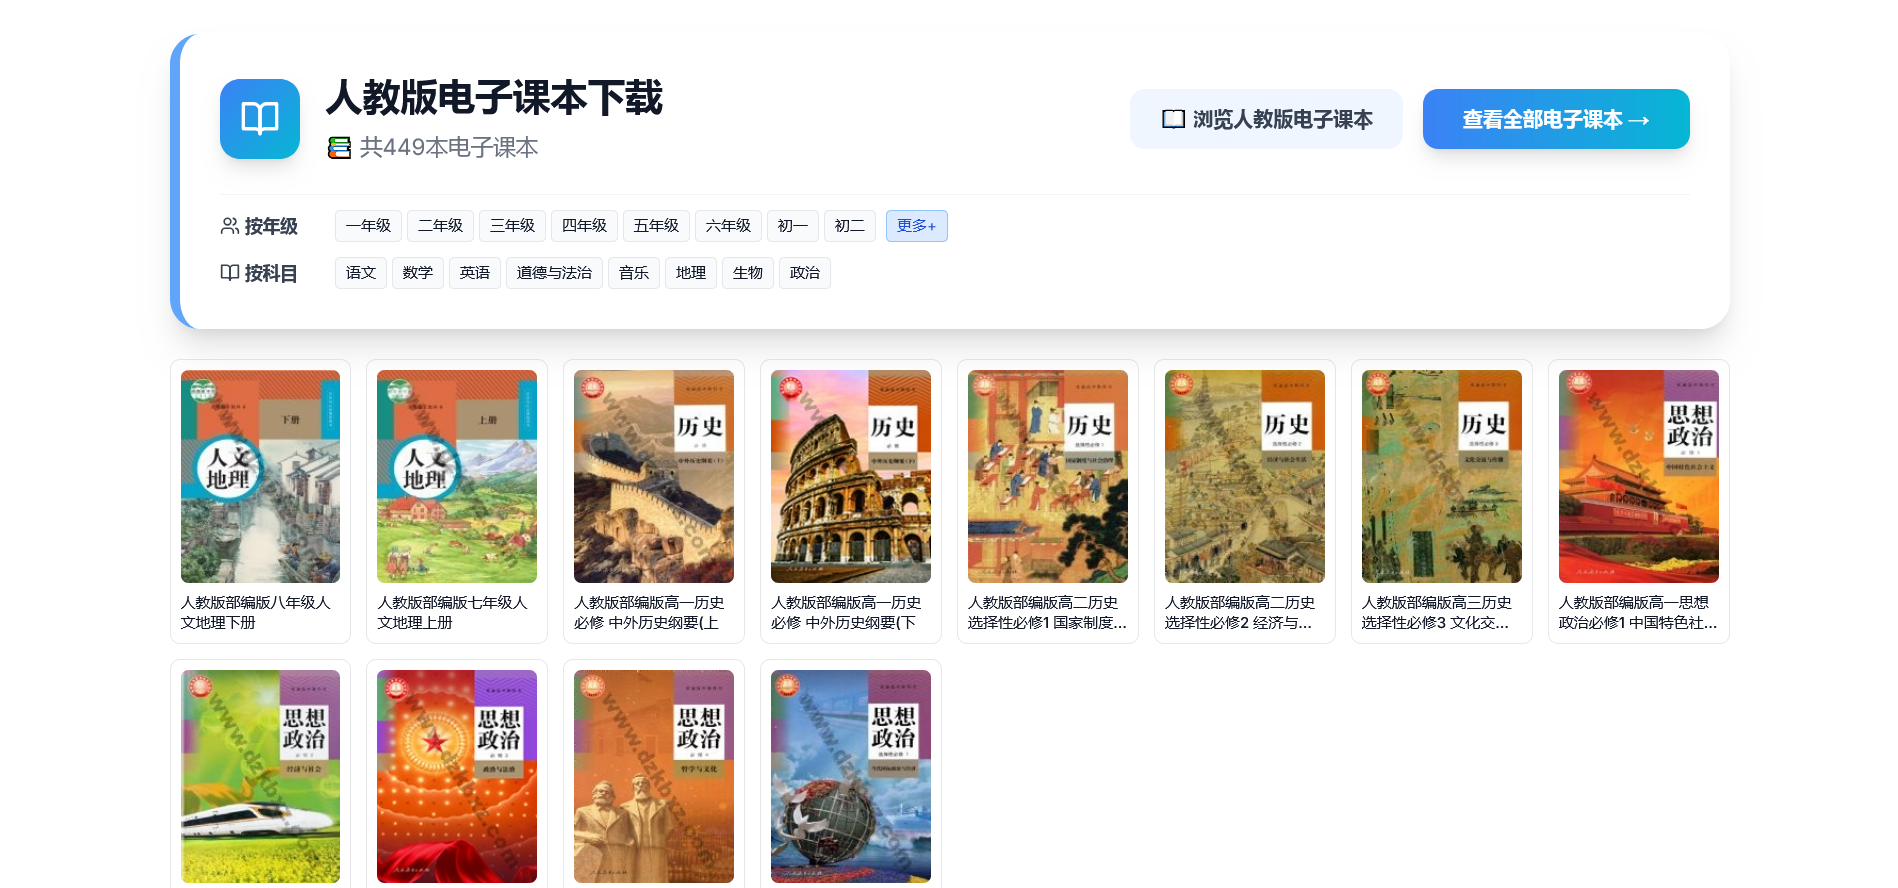Filter by 二年级 grade tag

440,226
